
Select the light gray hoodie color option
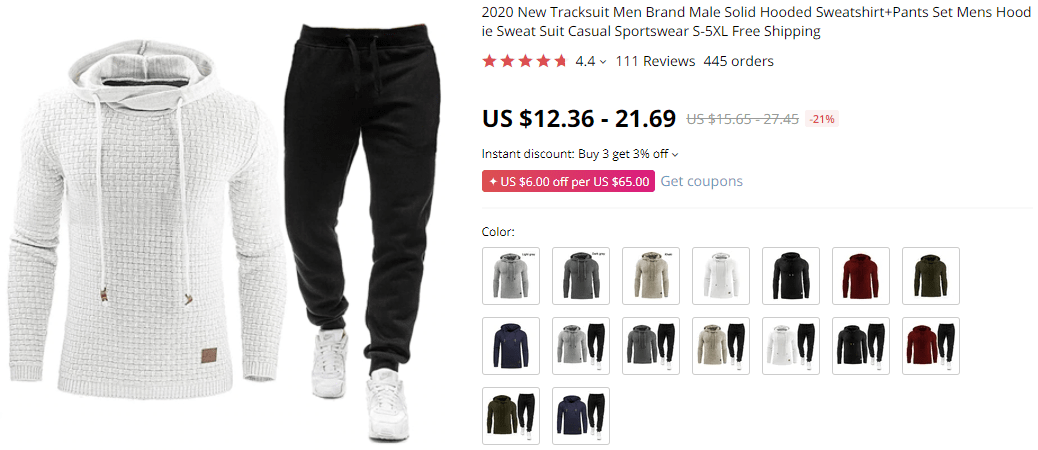(x=511, y=276)
